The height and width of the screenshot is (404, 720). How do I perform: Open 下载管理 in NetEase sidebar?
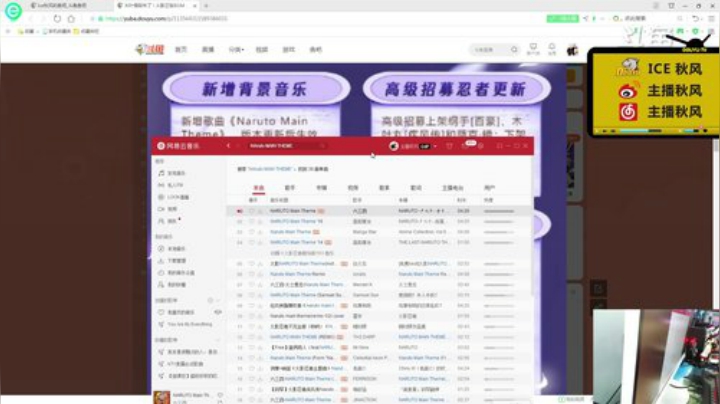pyautogui.click(x=172, y=260)
